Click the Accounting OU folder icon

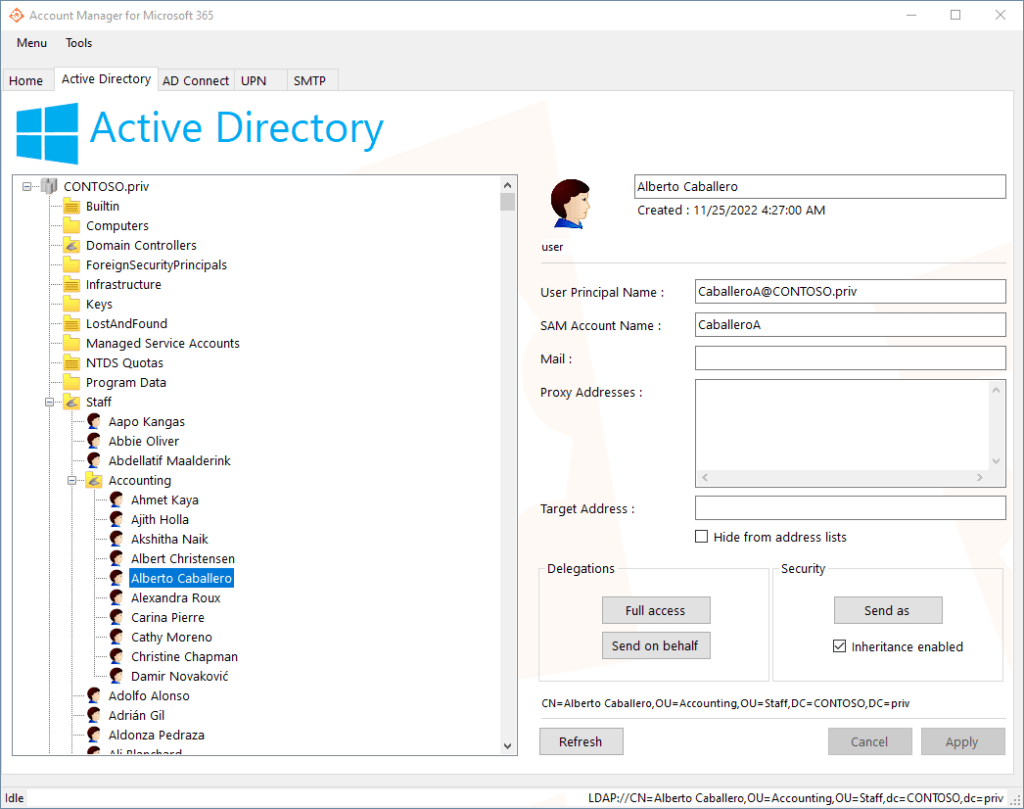tap(94, 481)
